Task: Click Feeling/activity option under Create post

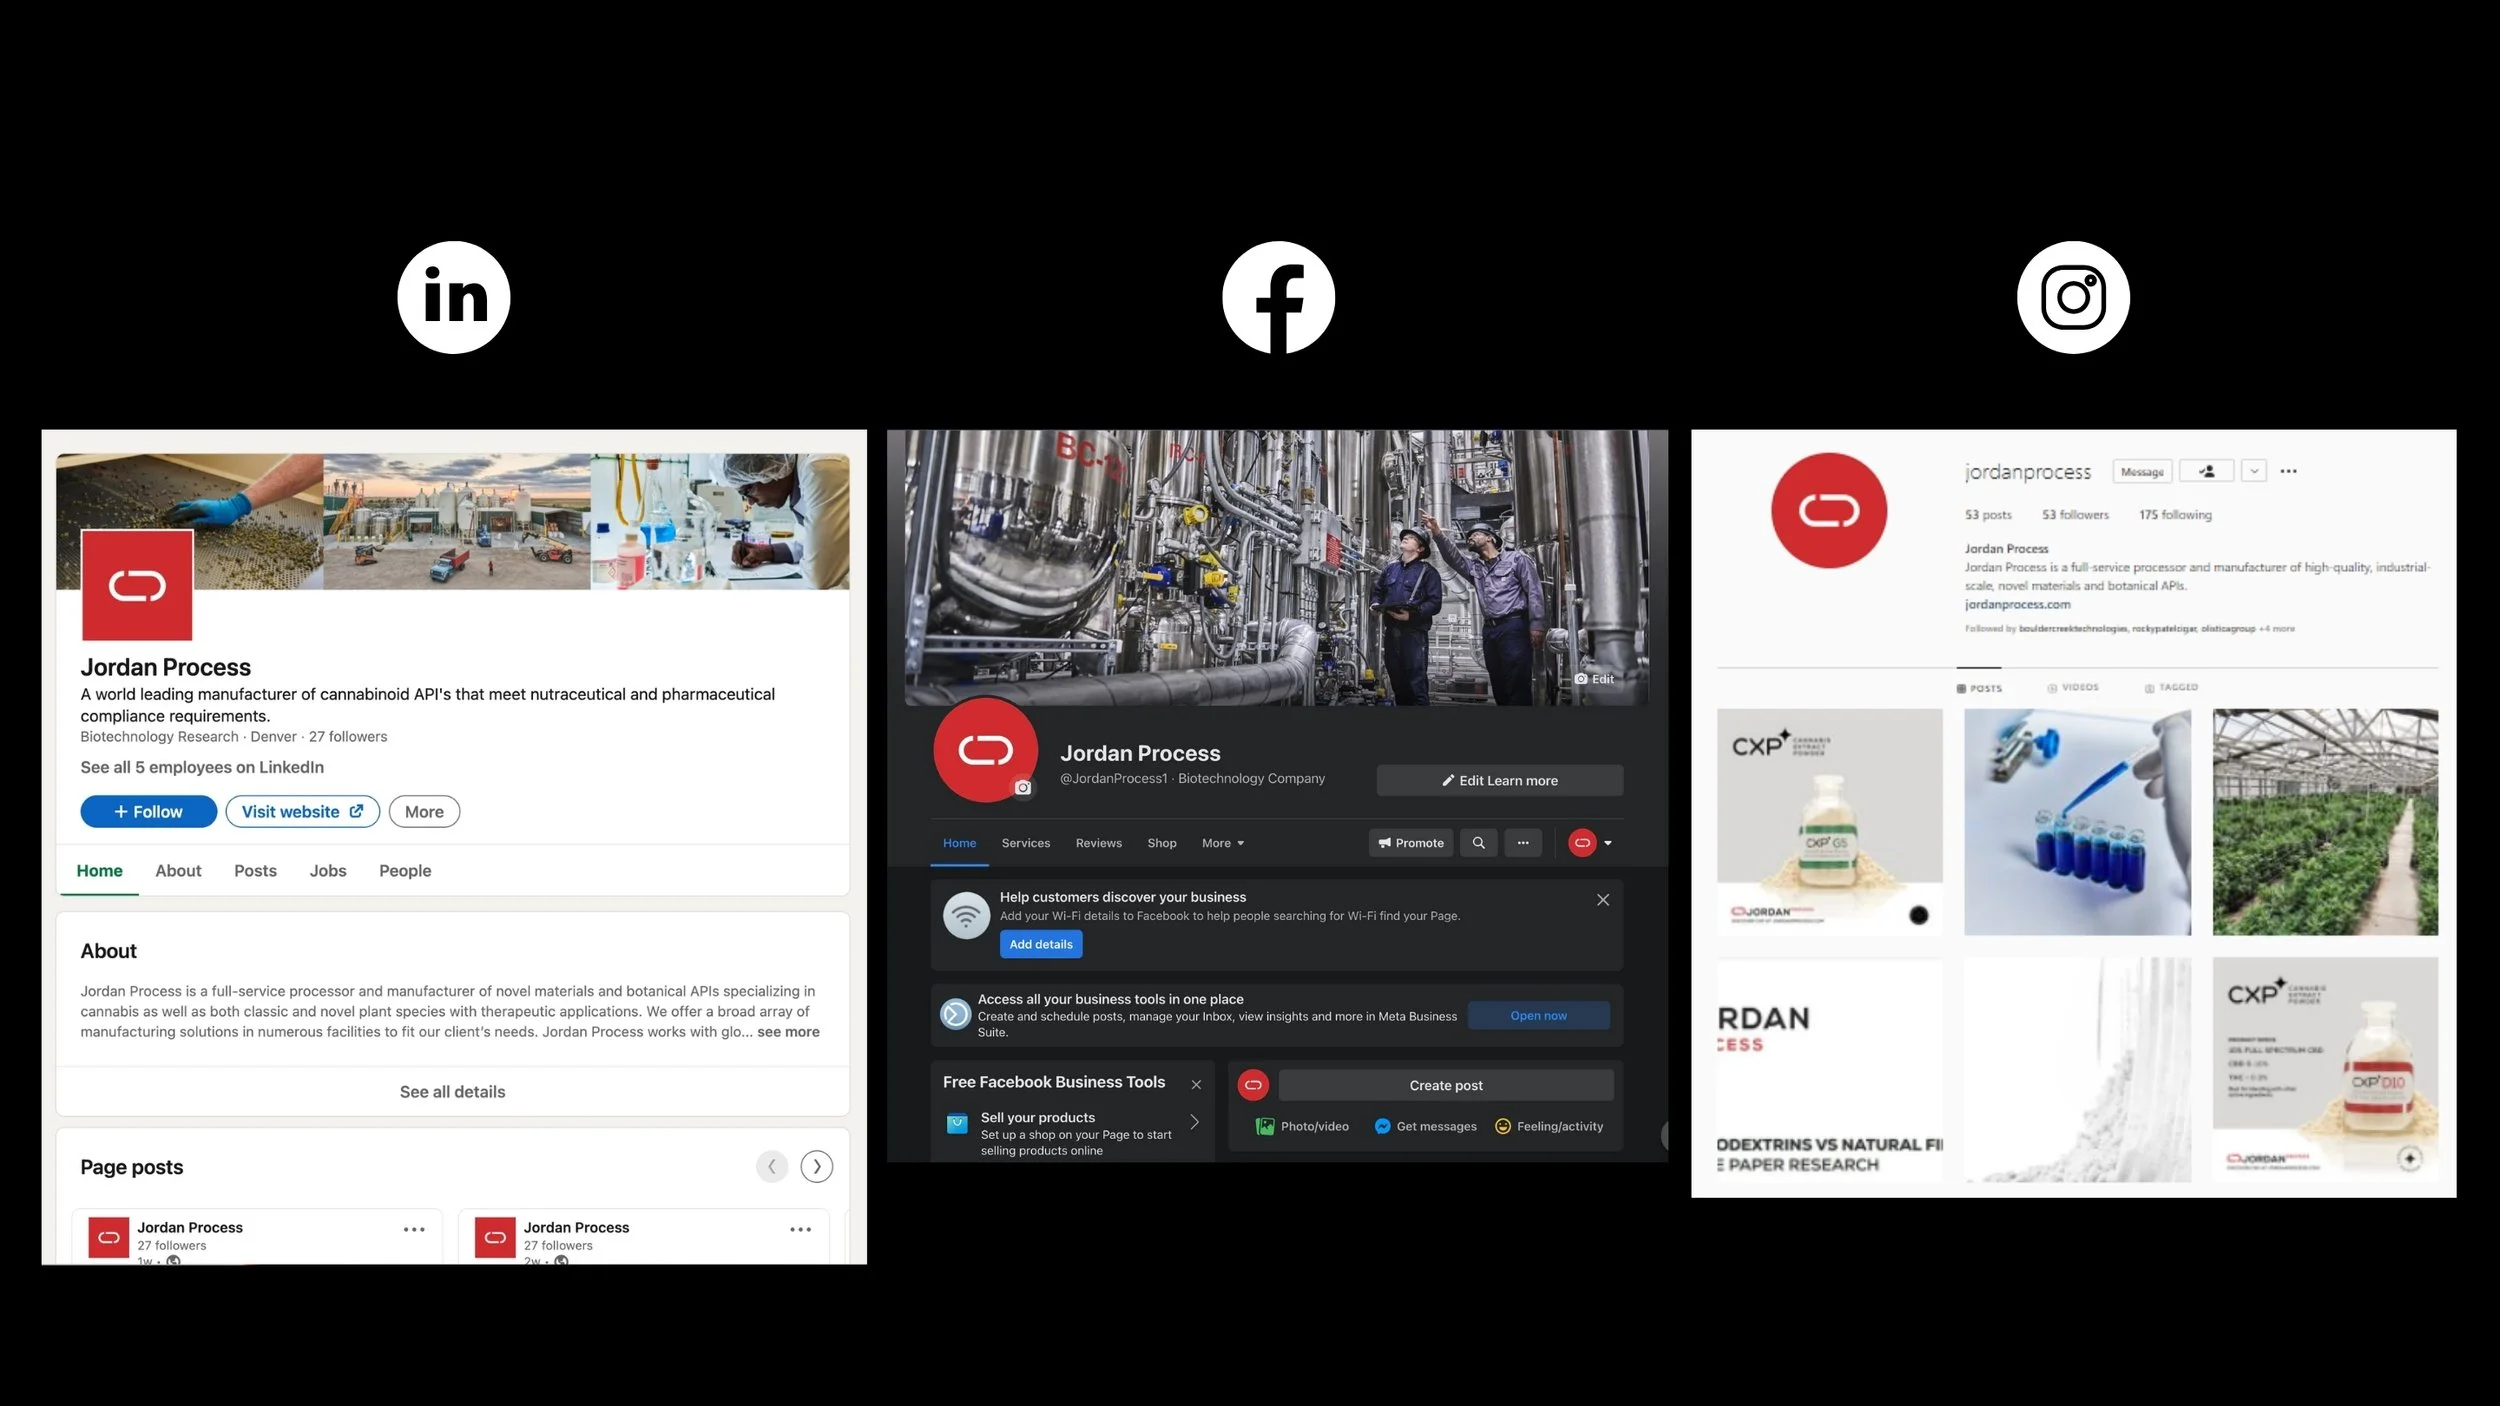Action: [1548, 1126]
